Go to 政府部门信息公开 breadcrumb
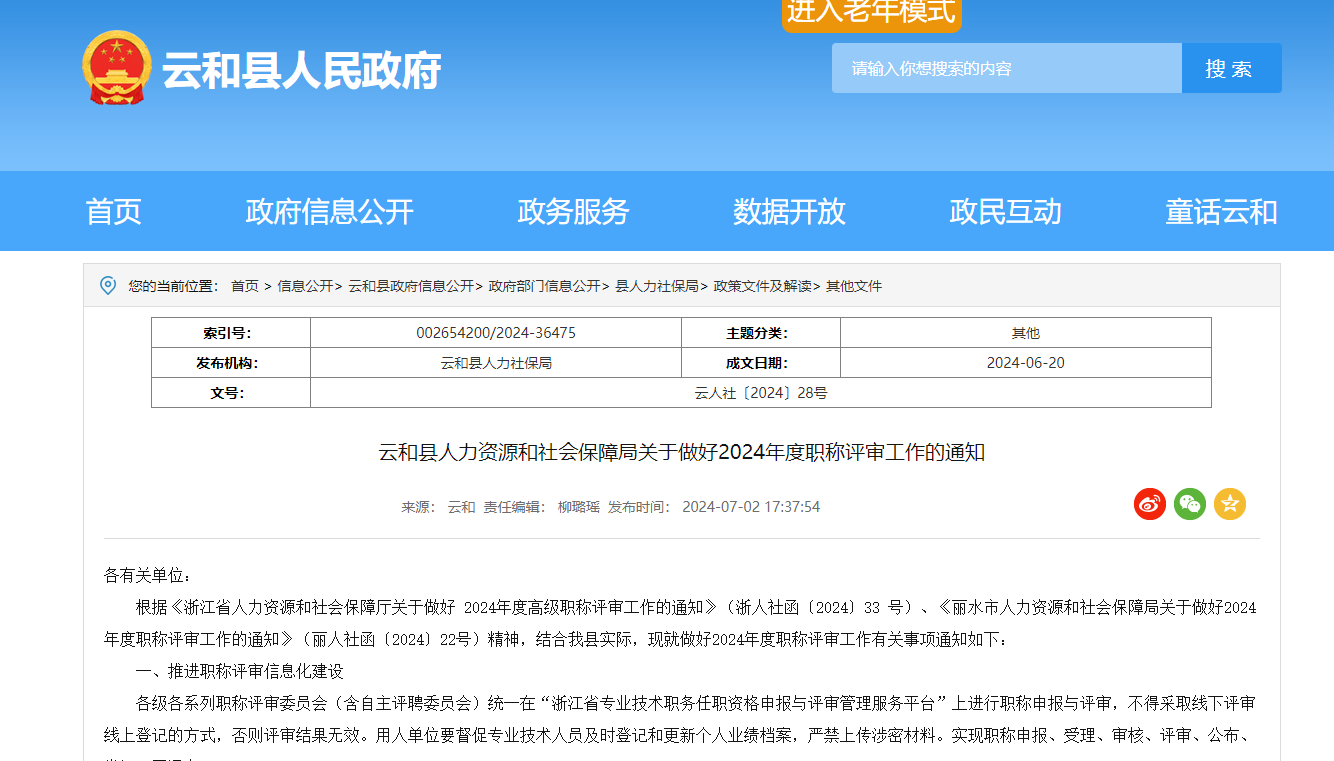The height and width of the screenshot is (761, 1334). 544,286
